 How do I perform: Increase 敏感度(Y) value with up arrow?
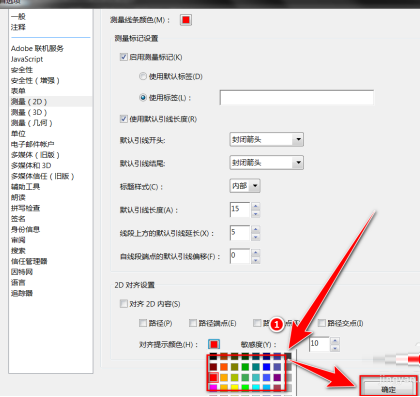[x=335, y=341]
